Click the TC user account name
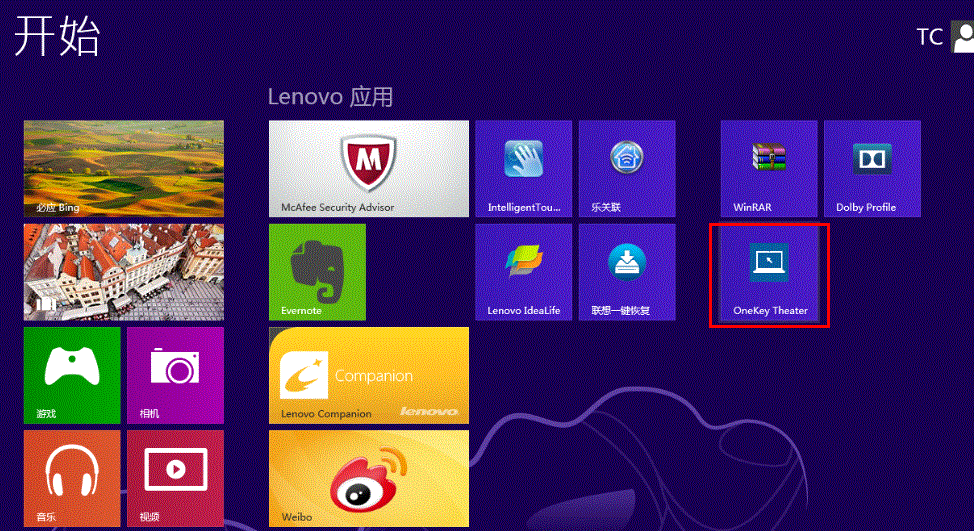This screenshot has height=531, width=974. coord(930,37)
